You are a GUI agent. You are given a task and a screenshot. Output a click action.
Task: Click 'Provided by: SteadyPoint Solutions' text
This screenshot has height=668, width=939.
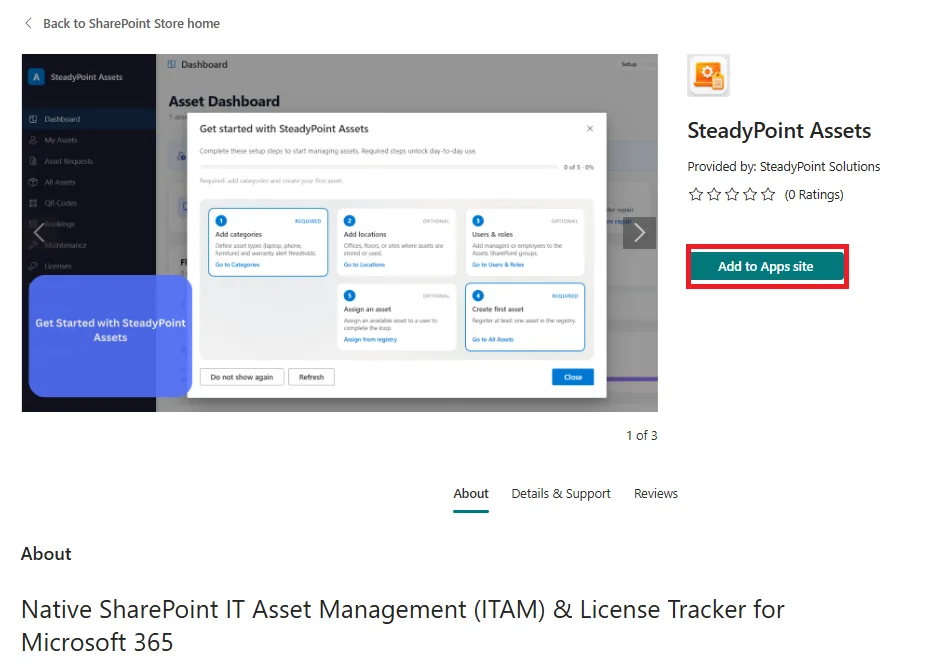pos(783,167)
